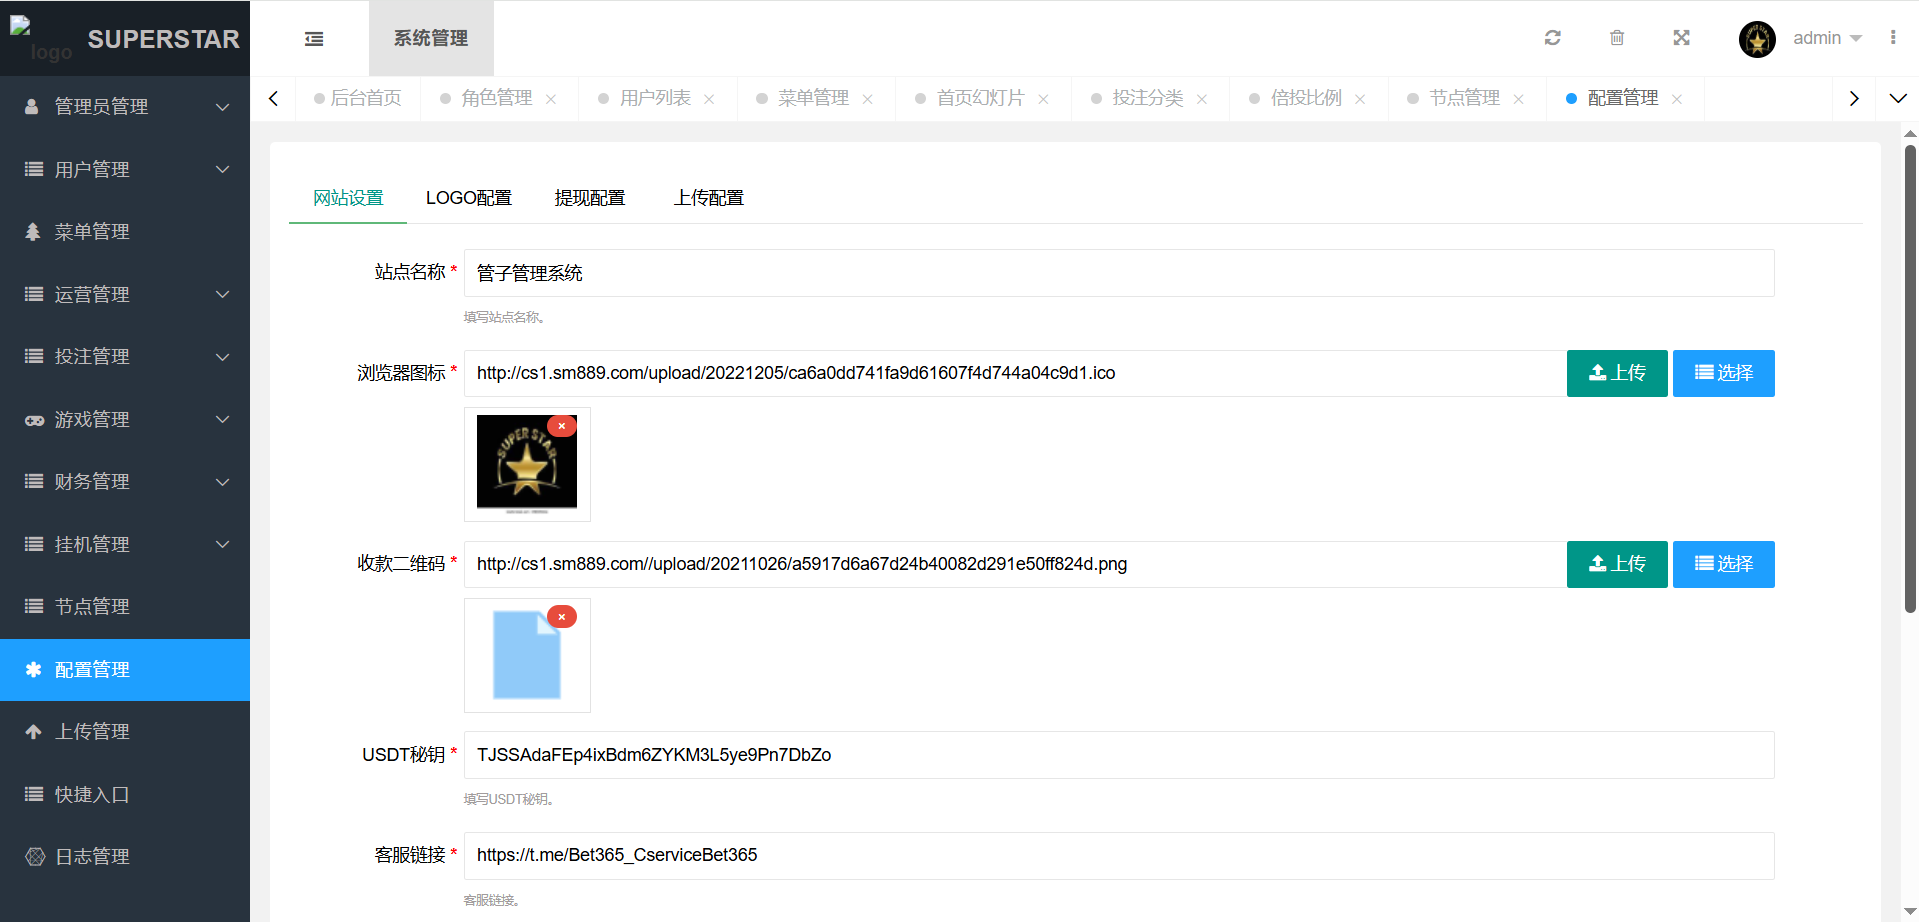
Task: Select 配置管理 in the sidebar
Action: 125,670
